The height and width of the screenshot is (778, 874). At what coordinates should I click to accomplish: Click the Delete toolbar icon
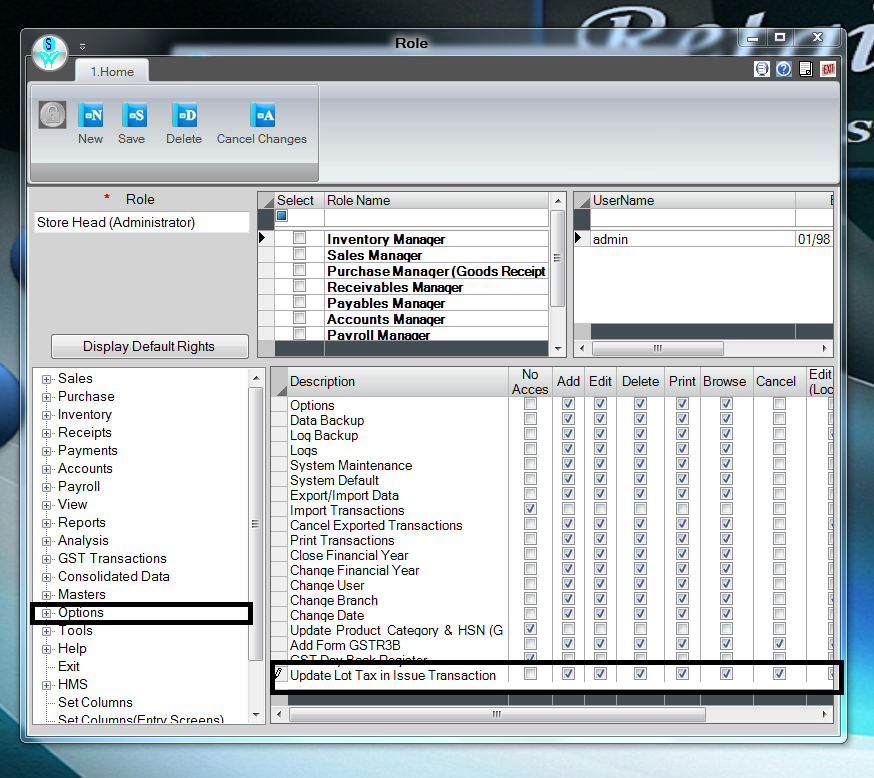184,116
